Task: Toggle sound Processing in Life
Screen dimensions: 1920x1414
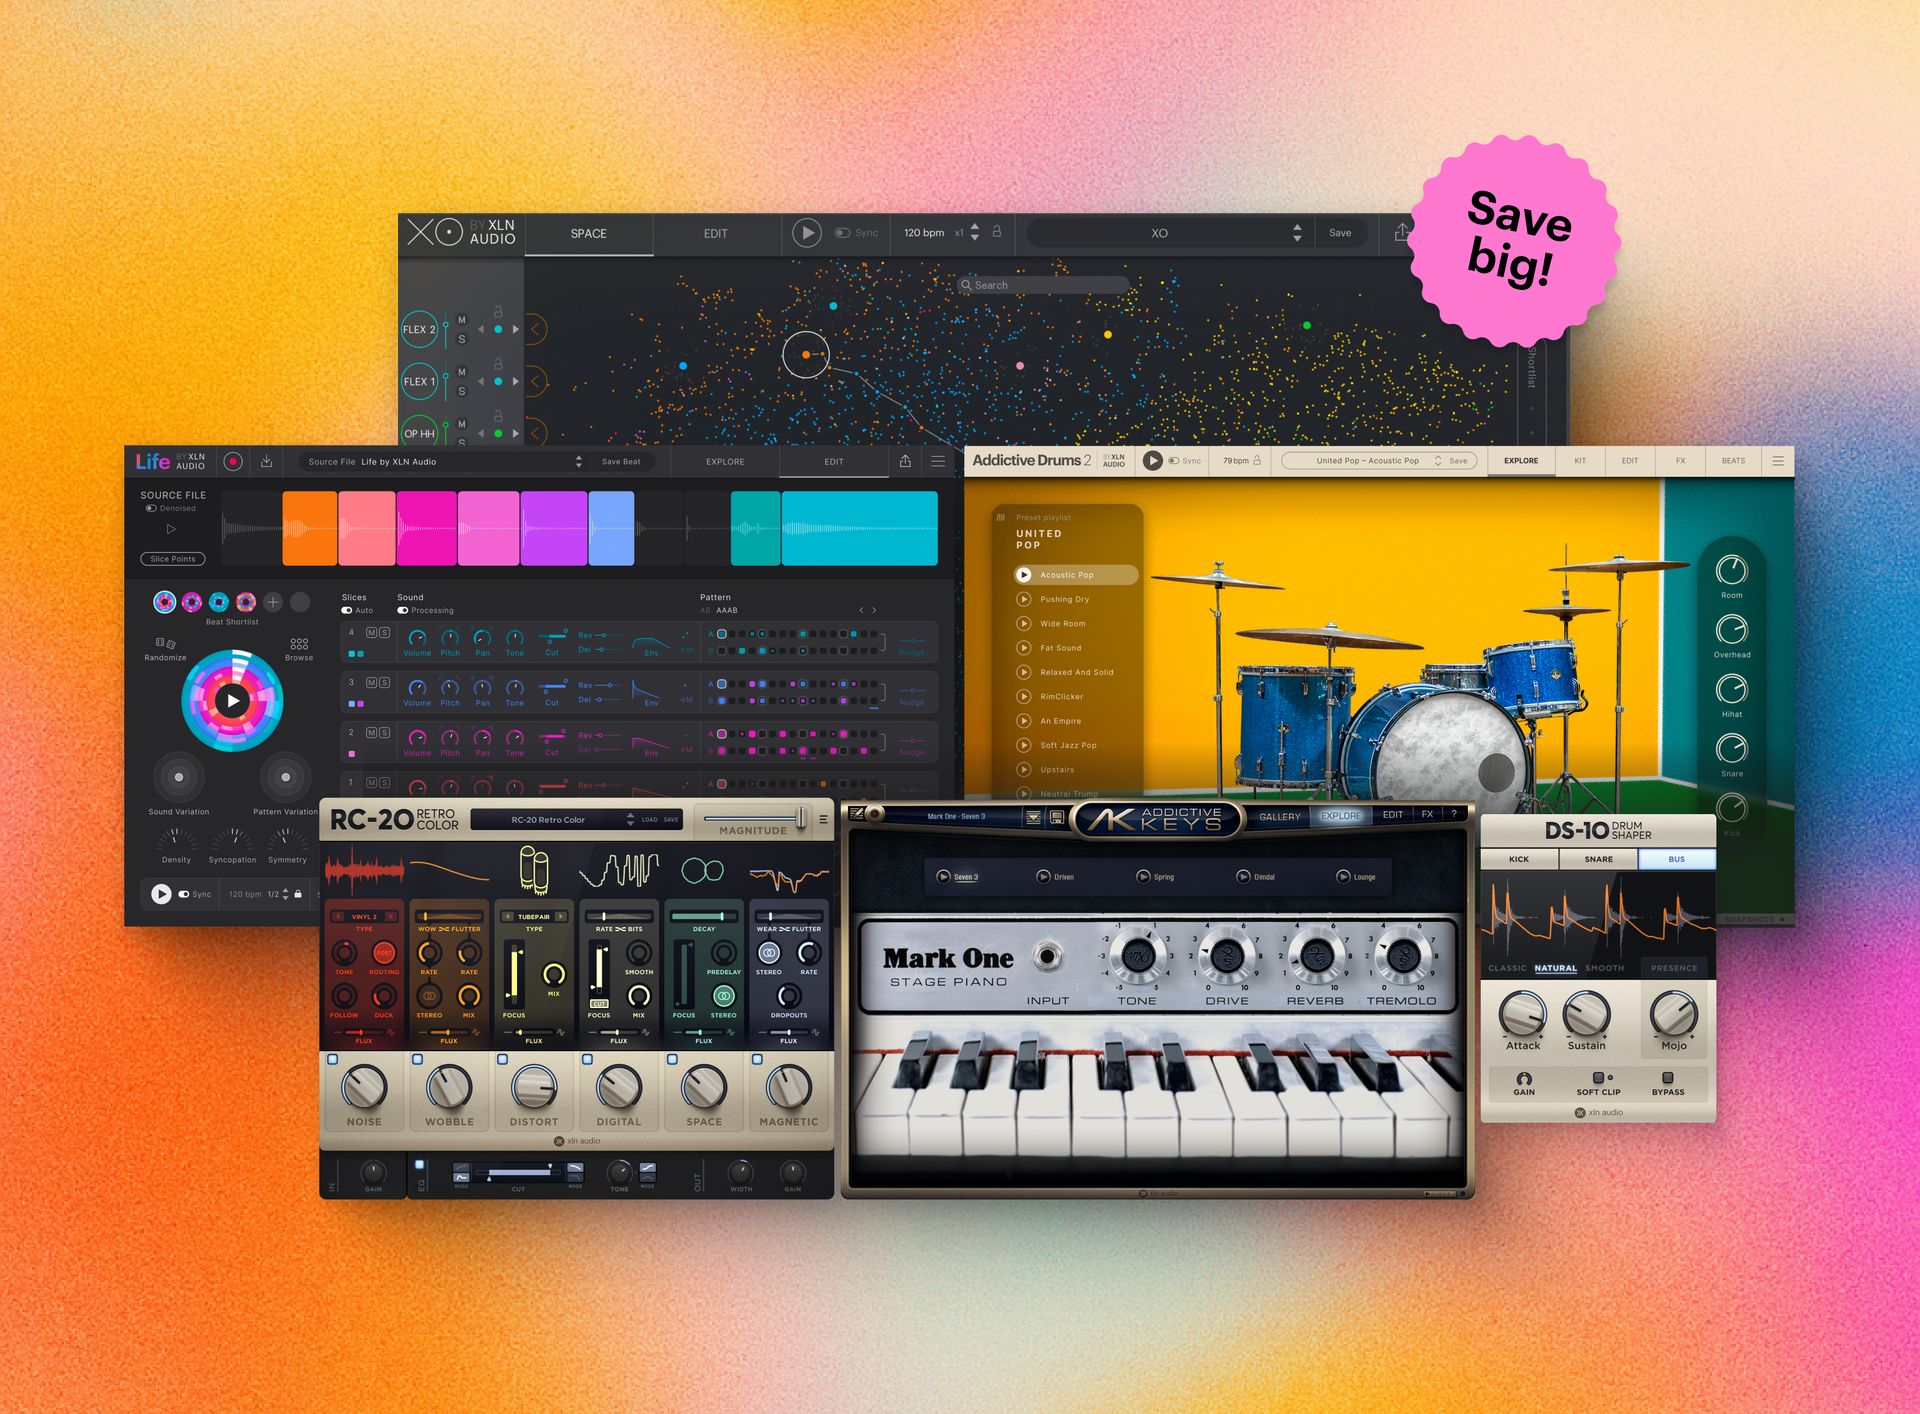Action: [x=403, y=610]
